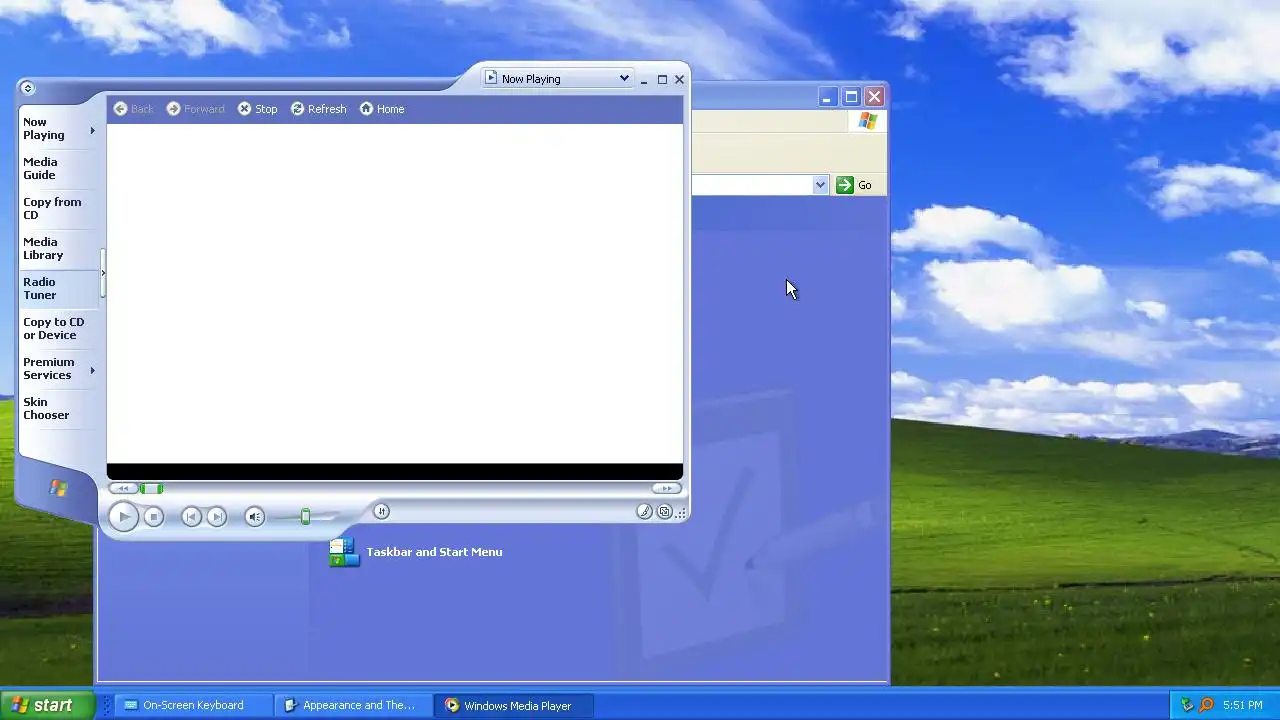
Task: Click the skin paintbrush icon
Action: point(644,512)
